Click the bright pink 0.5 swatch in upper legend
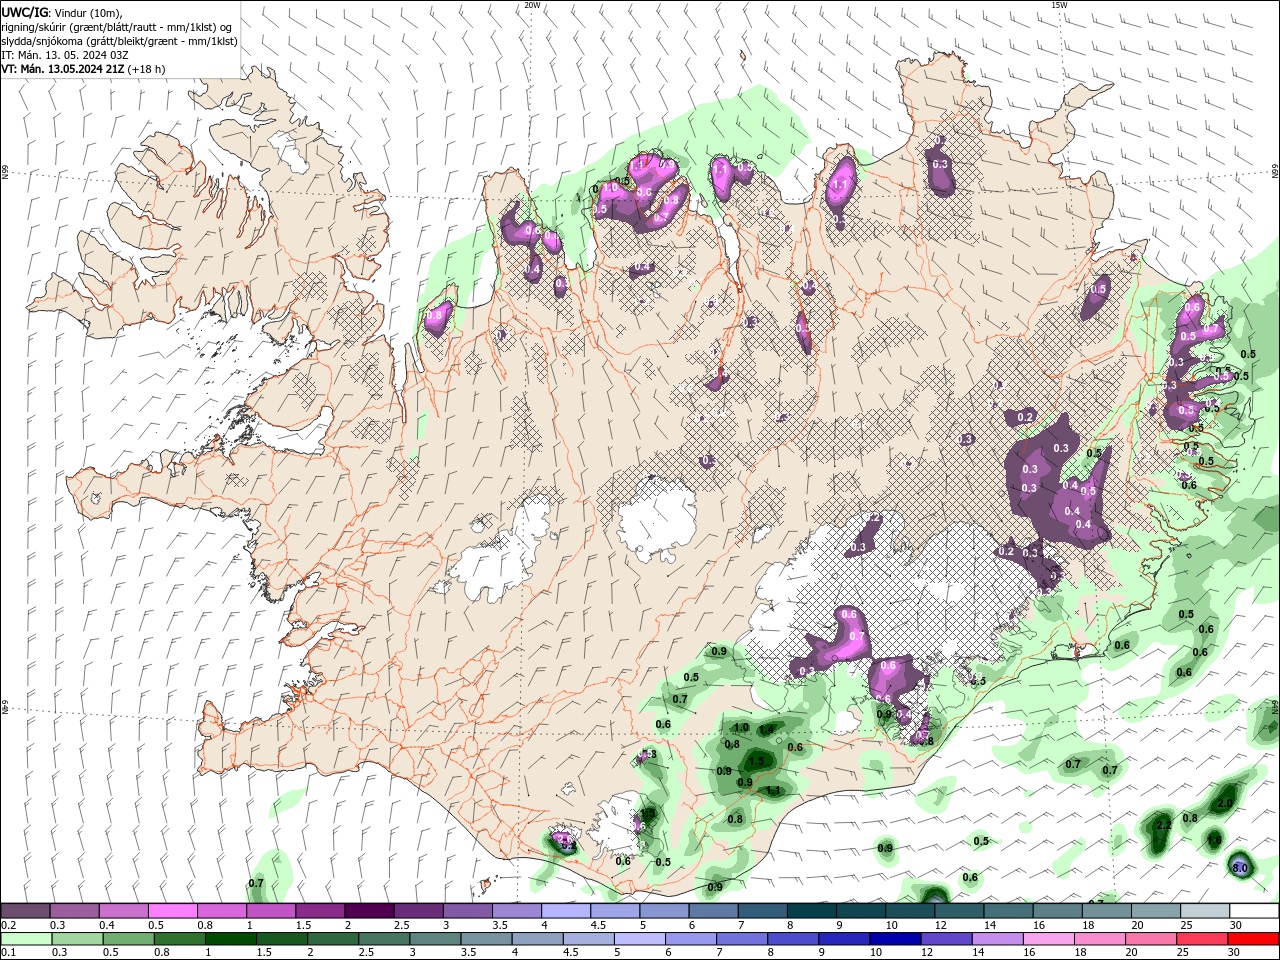 (x=172, y=911)
